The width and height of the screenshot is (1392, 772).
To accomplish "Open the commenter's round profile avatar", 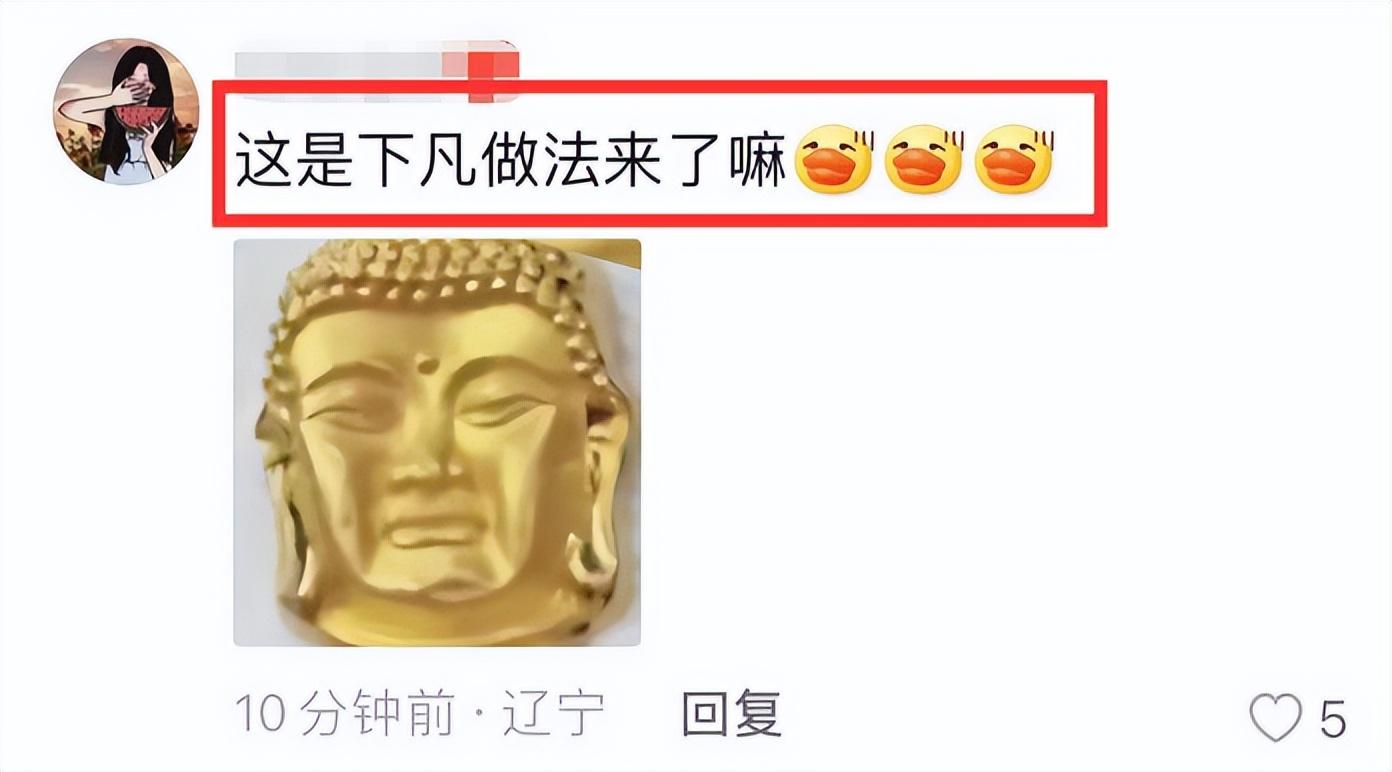I will (126, 112).
